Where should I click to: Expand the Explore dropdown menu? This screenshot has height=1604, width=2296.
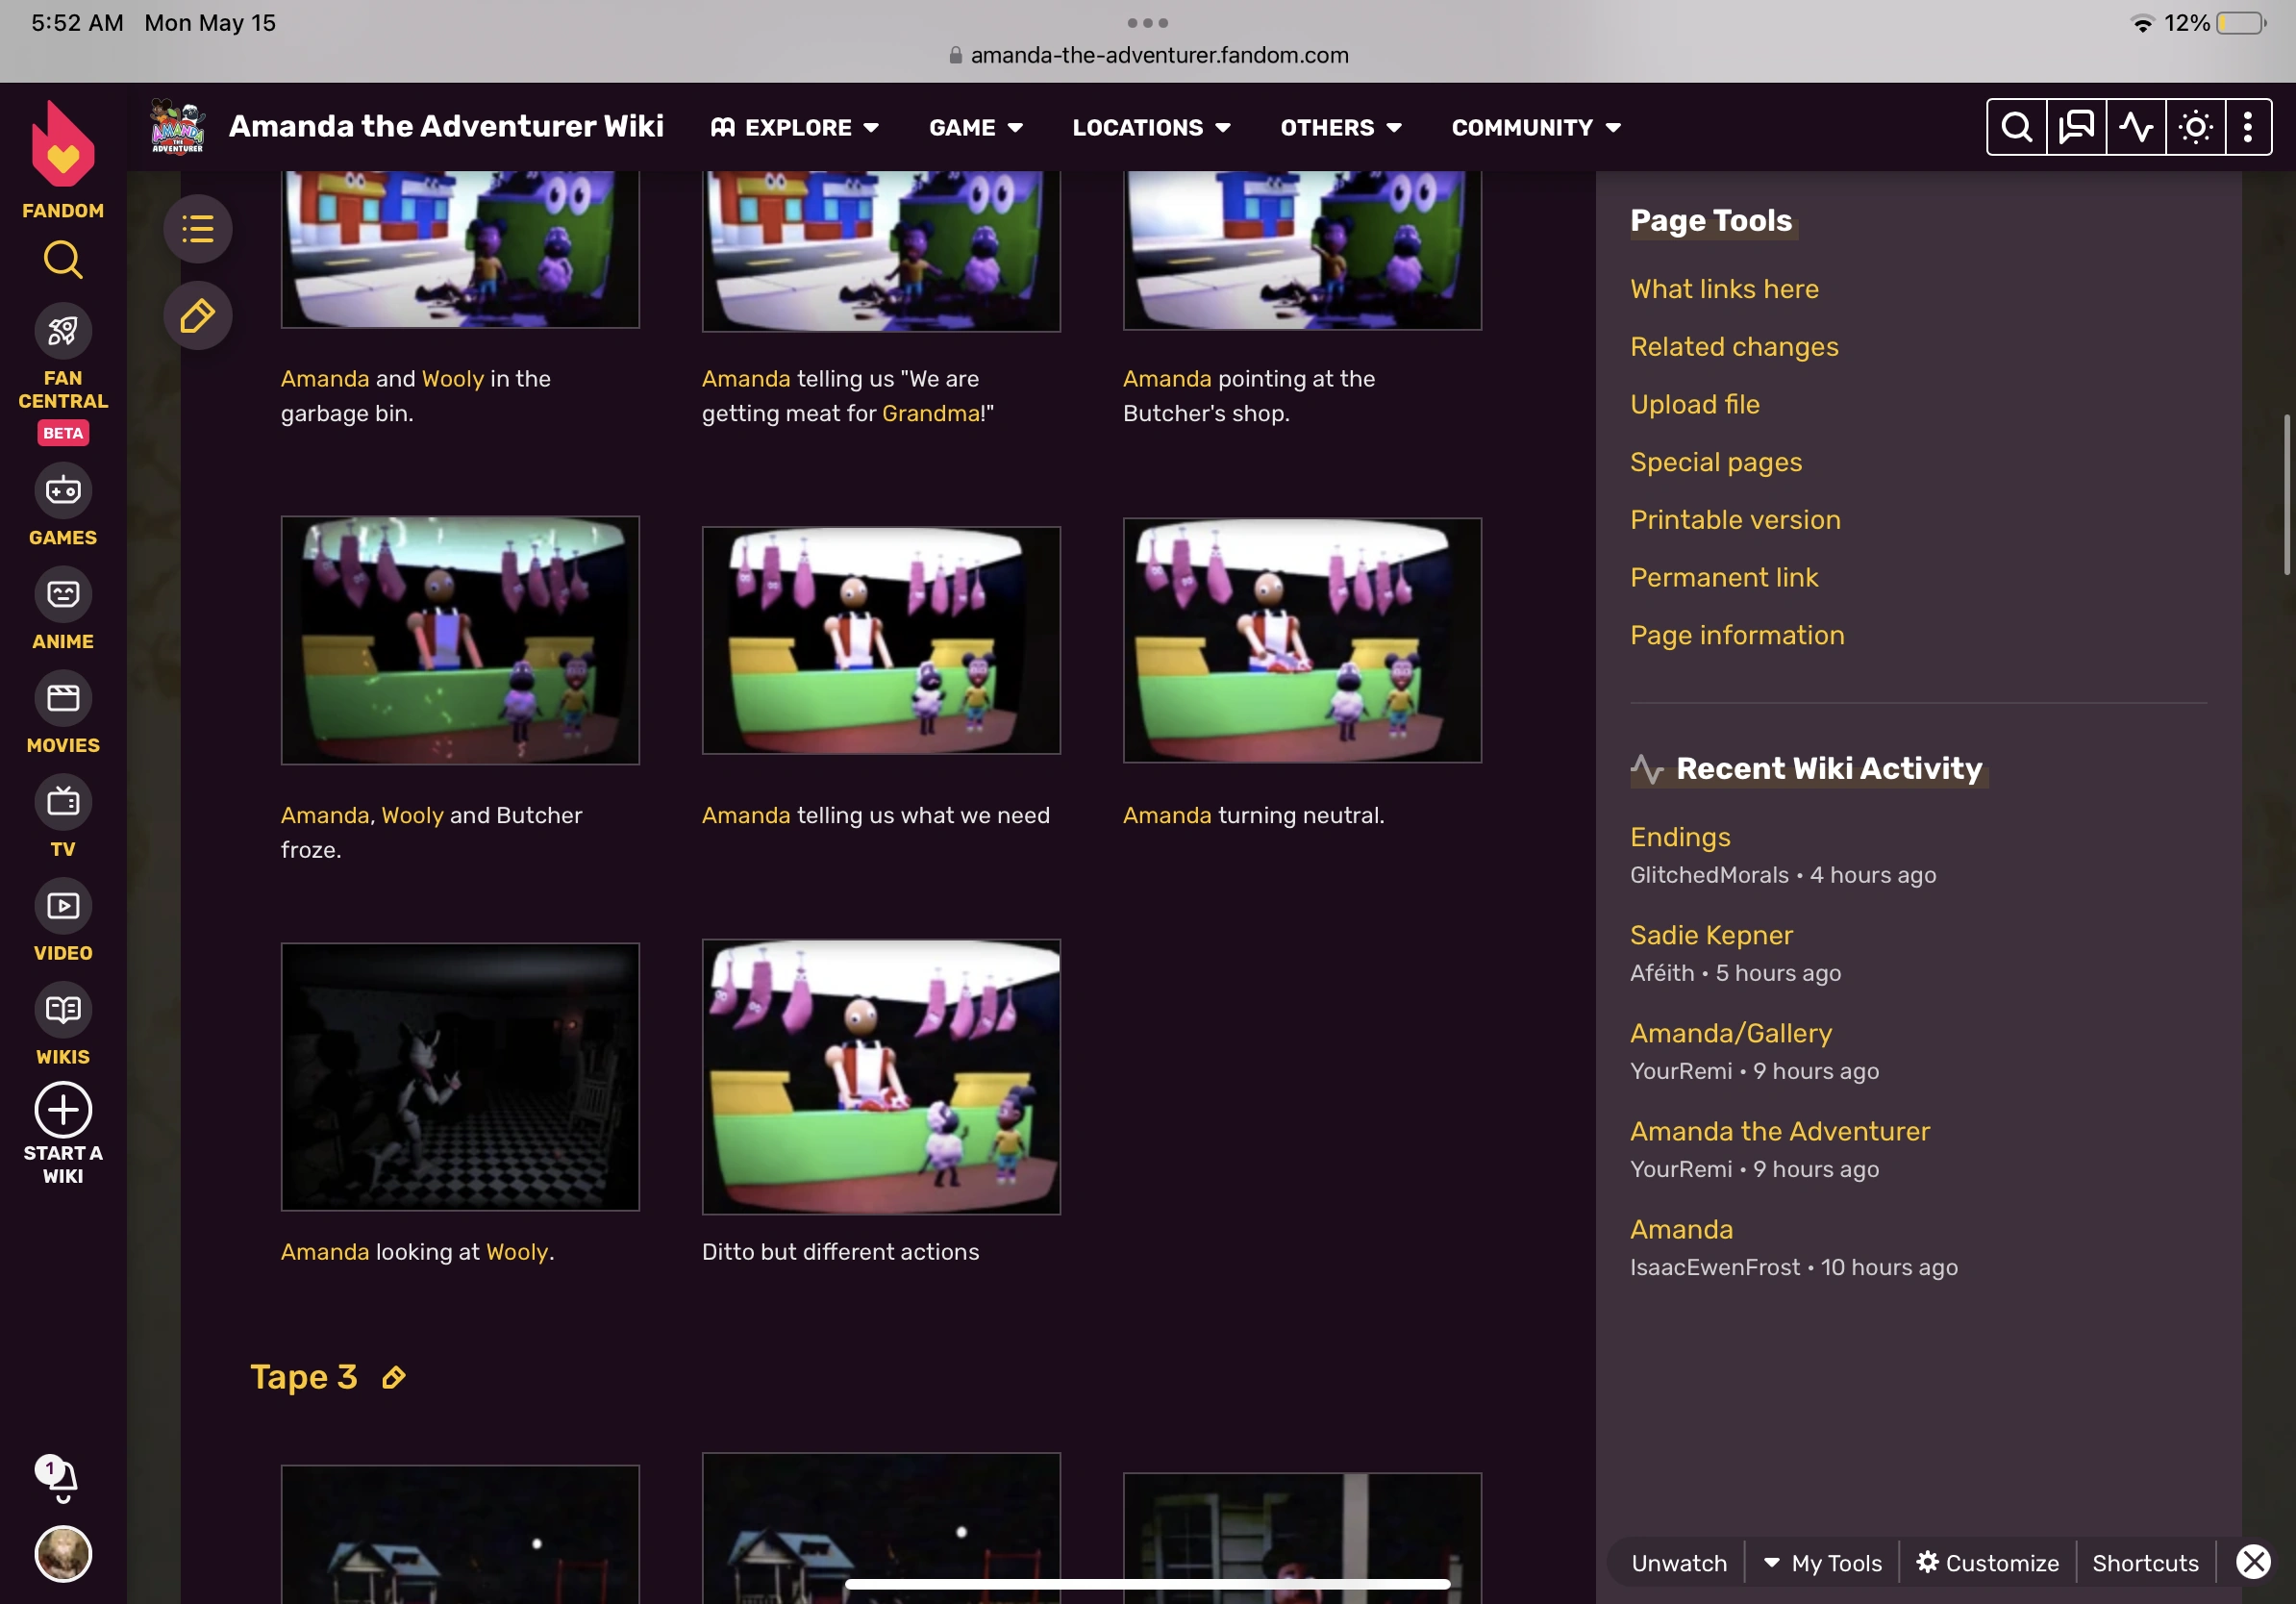point(796,127)
